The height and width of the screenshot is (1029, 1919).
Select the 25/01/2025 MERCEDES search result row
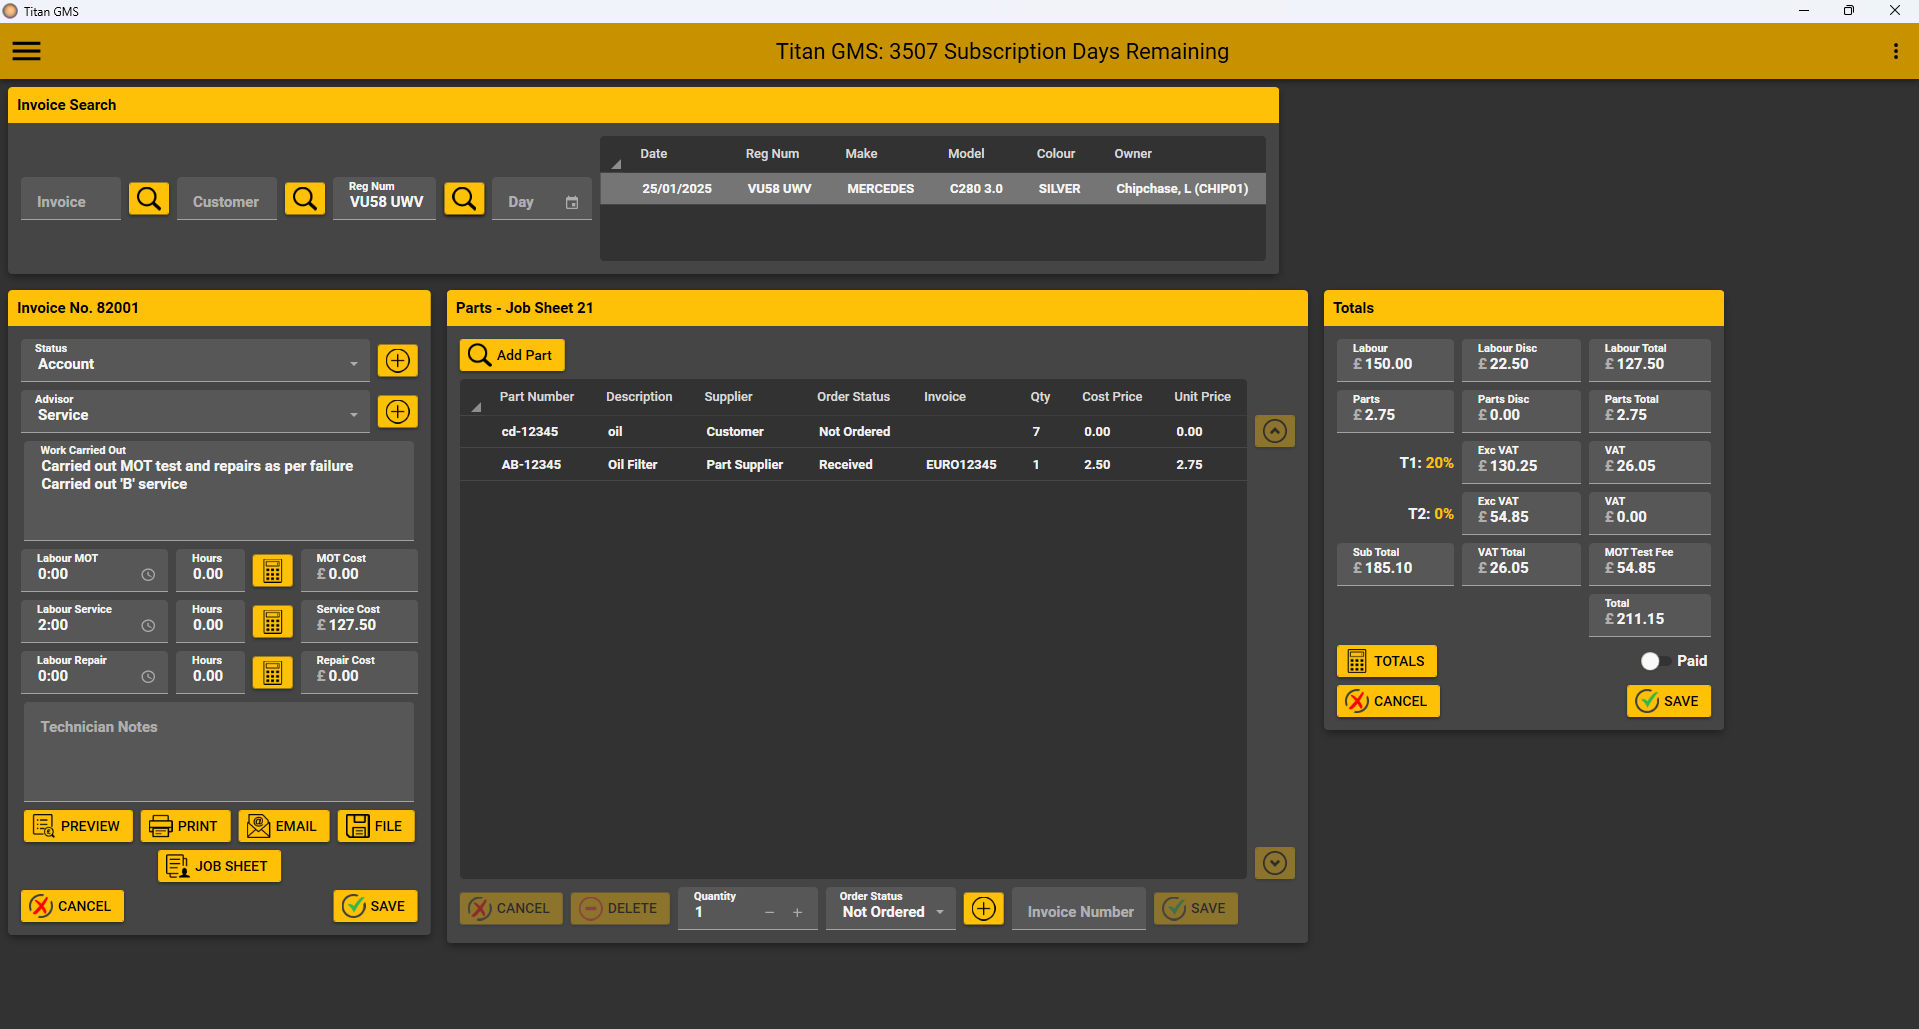click(933, 189)
